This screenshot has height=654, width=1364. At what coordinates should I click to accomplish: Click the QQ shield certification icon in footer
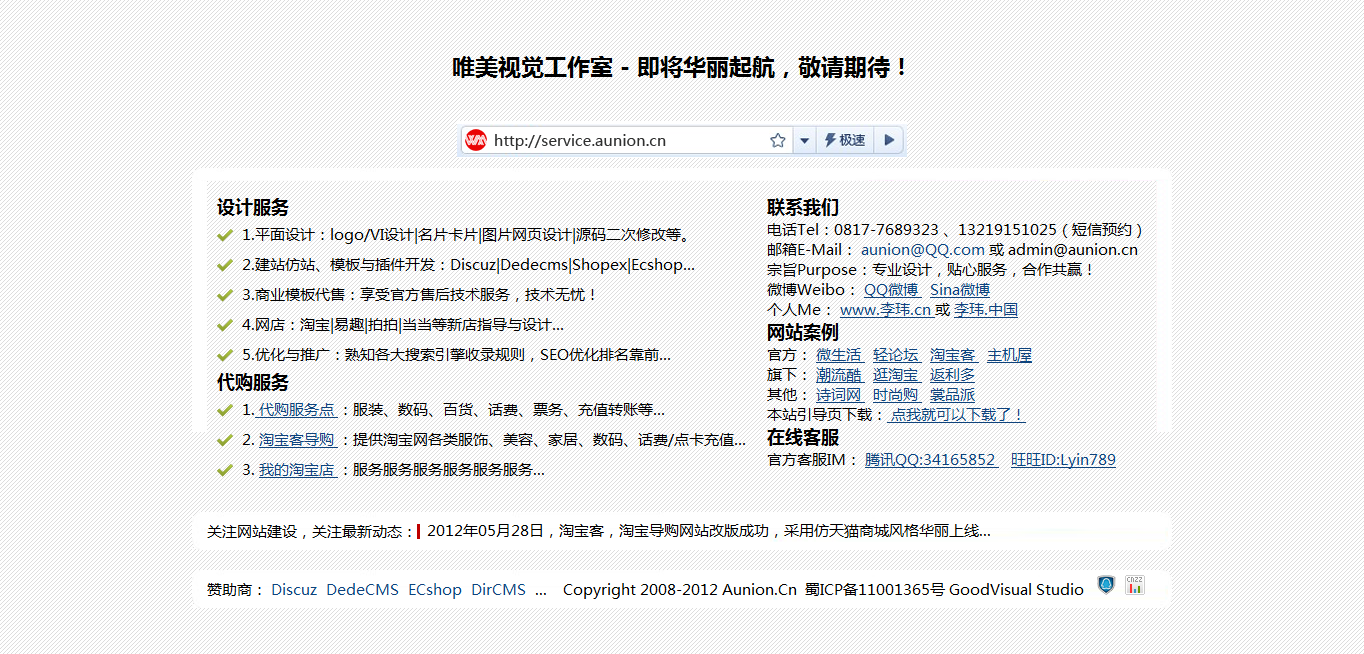click(1106, 585)
